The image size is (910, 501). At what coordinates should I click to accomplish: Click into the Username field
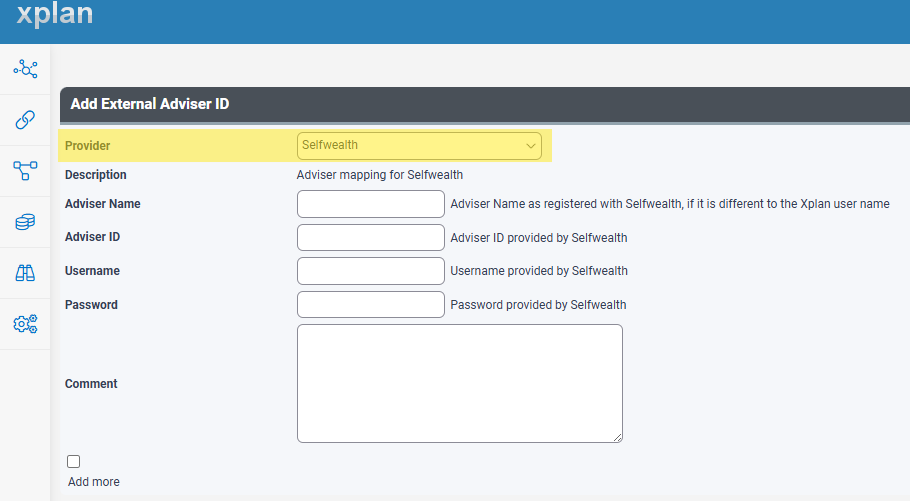[371, 271]
